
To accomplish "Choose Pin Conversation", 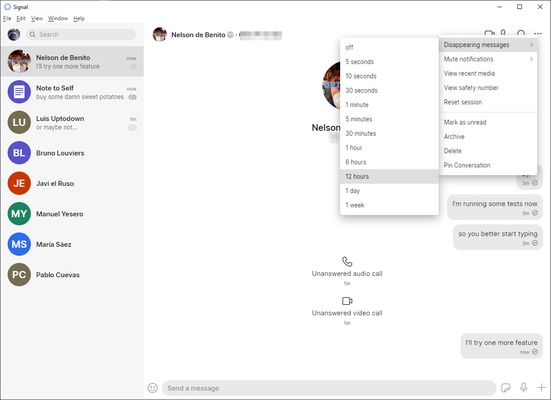I will click(488, 165).
